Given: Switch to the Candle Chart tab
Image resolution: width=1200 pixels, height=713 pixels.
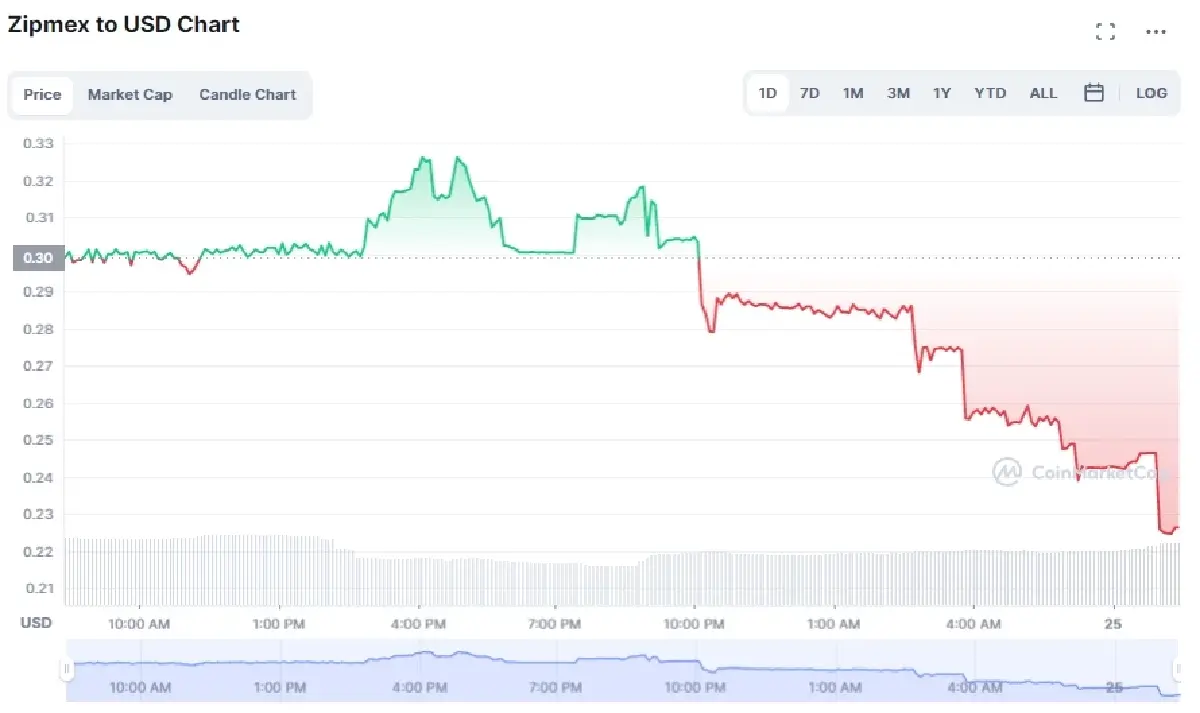Looking at the screenshot, I should pyautogui.click(x=247, y=94).
